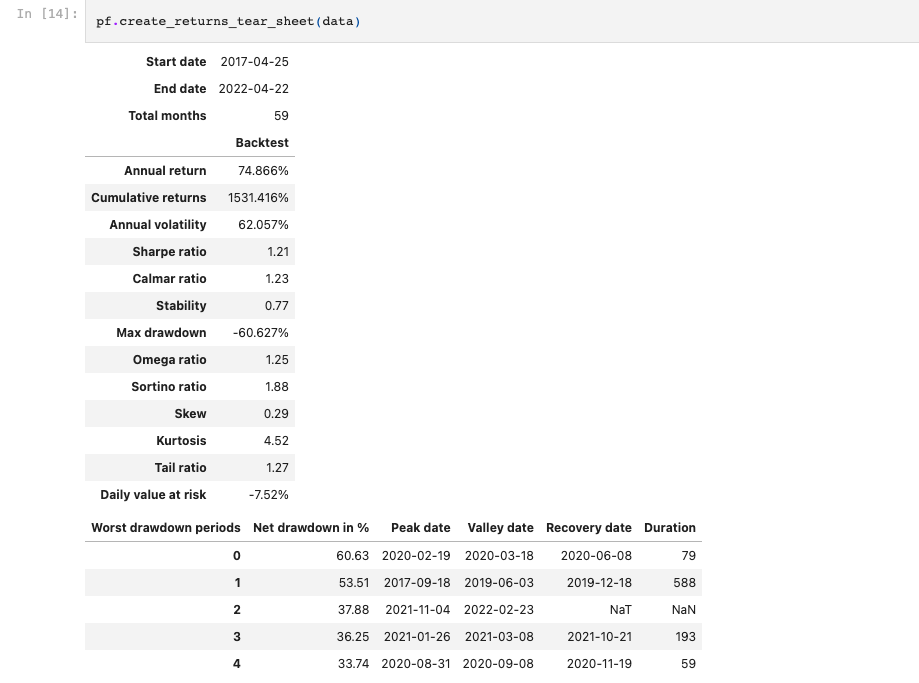The height and width of the screenshot is (683, 919).
Task: Click the recovery date 2021-10-21
Action: (x=600, y=636)
